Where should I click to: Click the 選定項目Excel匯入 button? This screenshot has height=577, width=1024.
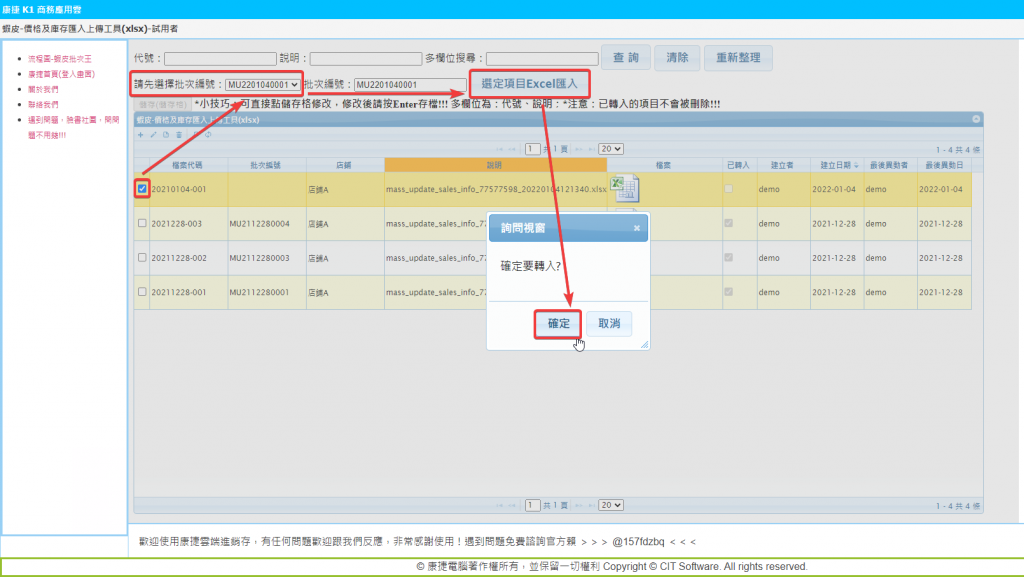pyautogui.click(x=529, y=84)
